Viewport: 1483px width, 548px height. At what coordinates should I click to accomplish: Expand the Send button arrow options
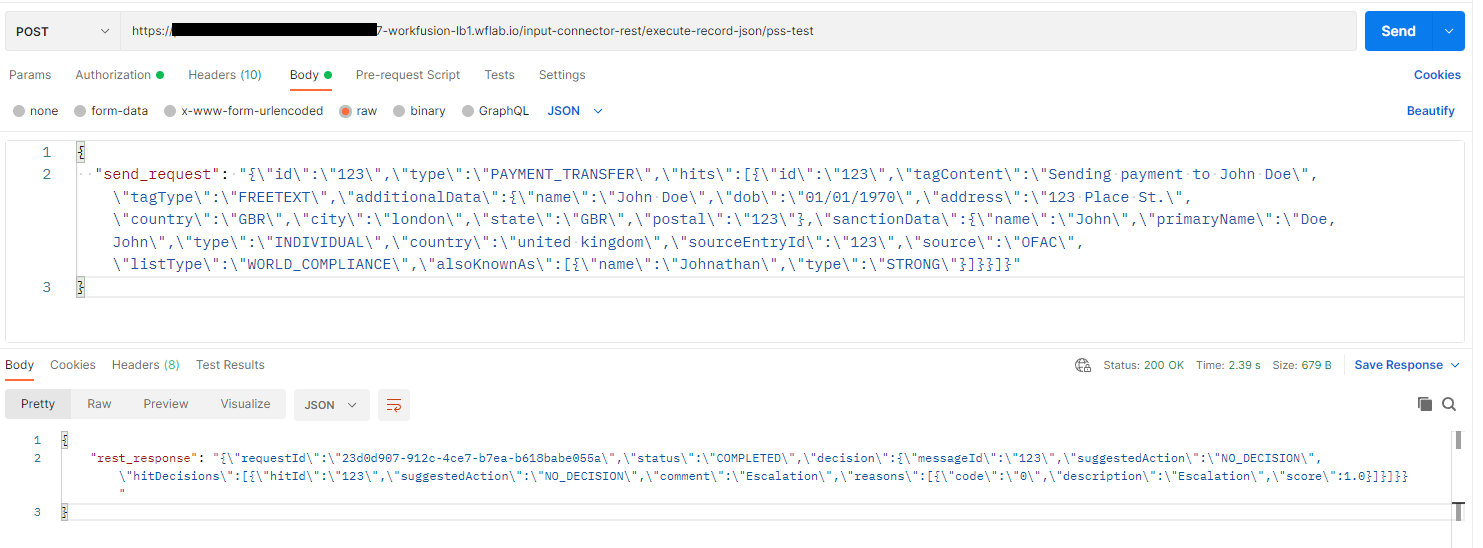coord(1448,31)
